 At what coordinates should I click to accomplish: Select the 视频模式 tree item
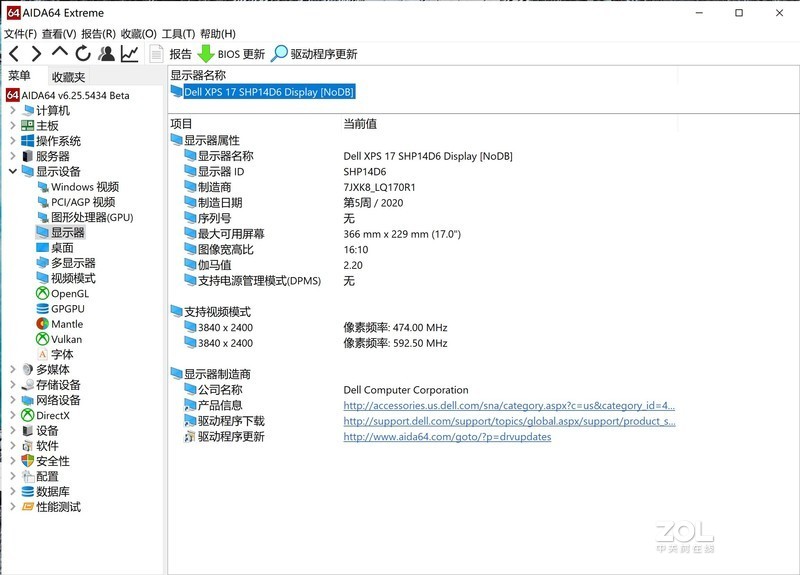tap(73, 278)
